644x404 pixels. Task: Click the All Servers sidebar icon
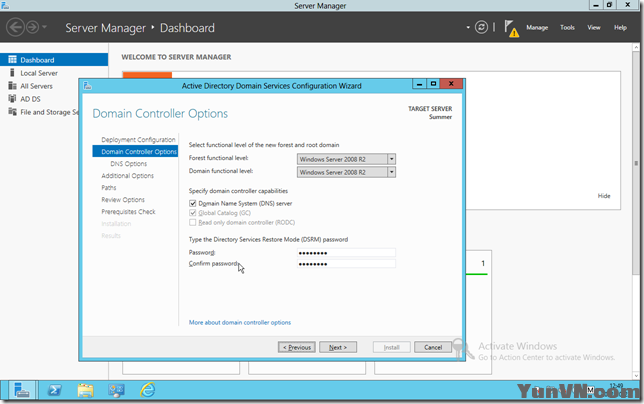[x=12, y=86]
